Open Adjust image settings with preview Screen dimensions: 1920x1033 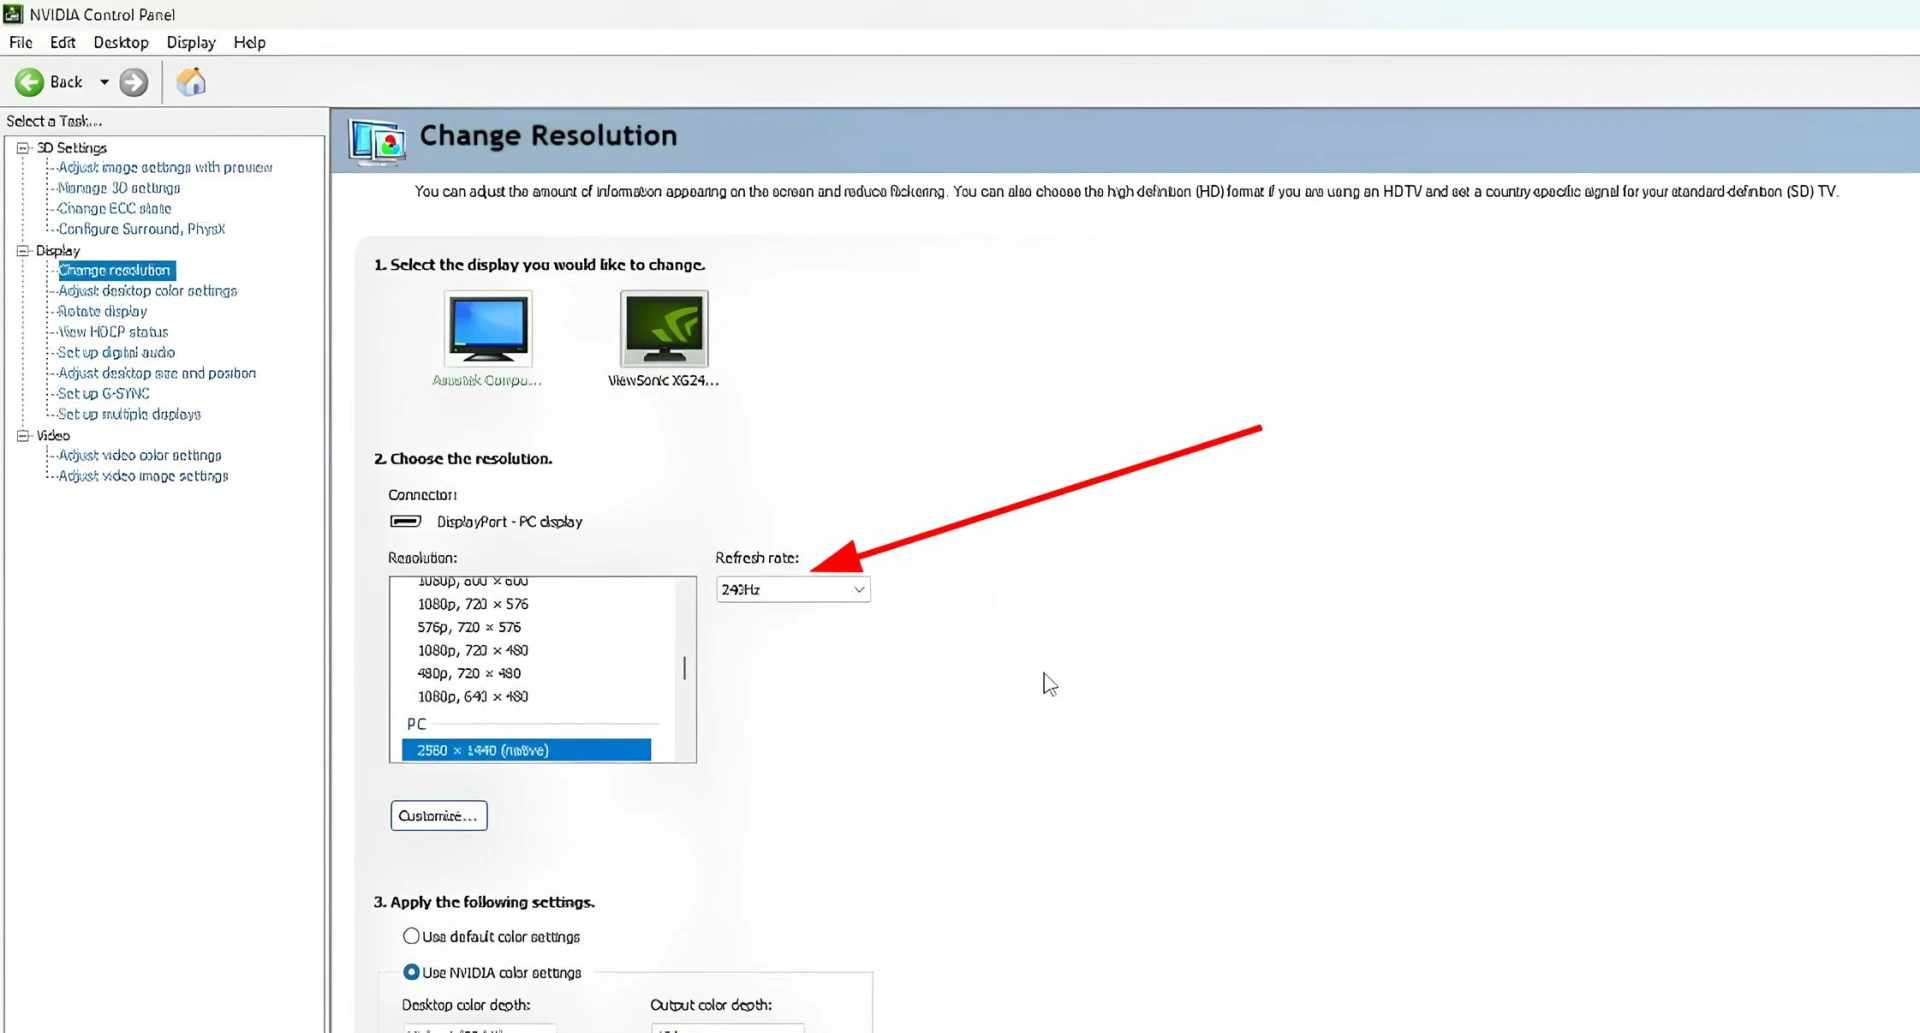click(x=165, y=167)
